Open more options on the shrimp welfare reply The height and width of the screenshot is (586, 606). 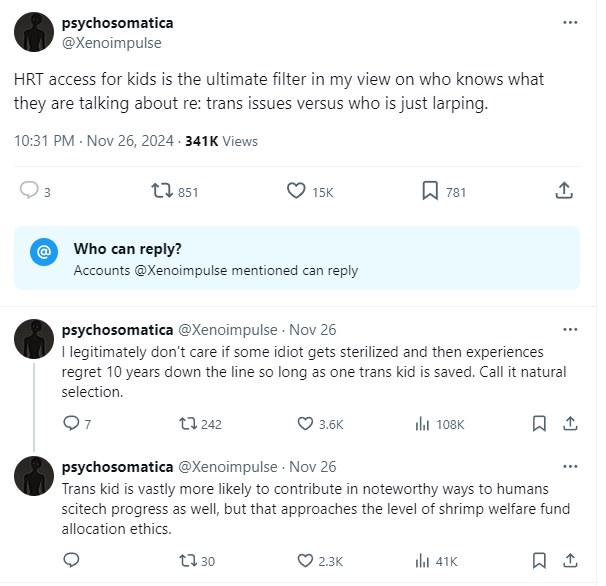click(570, 467)
